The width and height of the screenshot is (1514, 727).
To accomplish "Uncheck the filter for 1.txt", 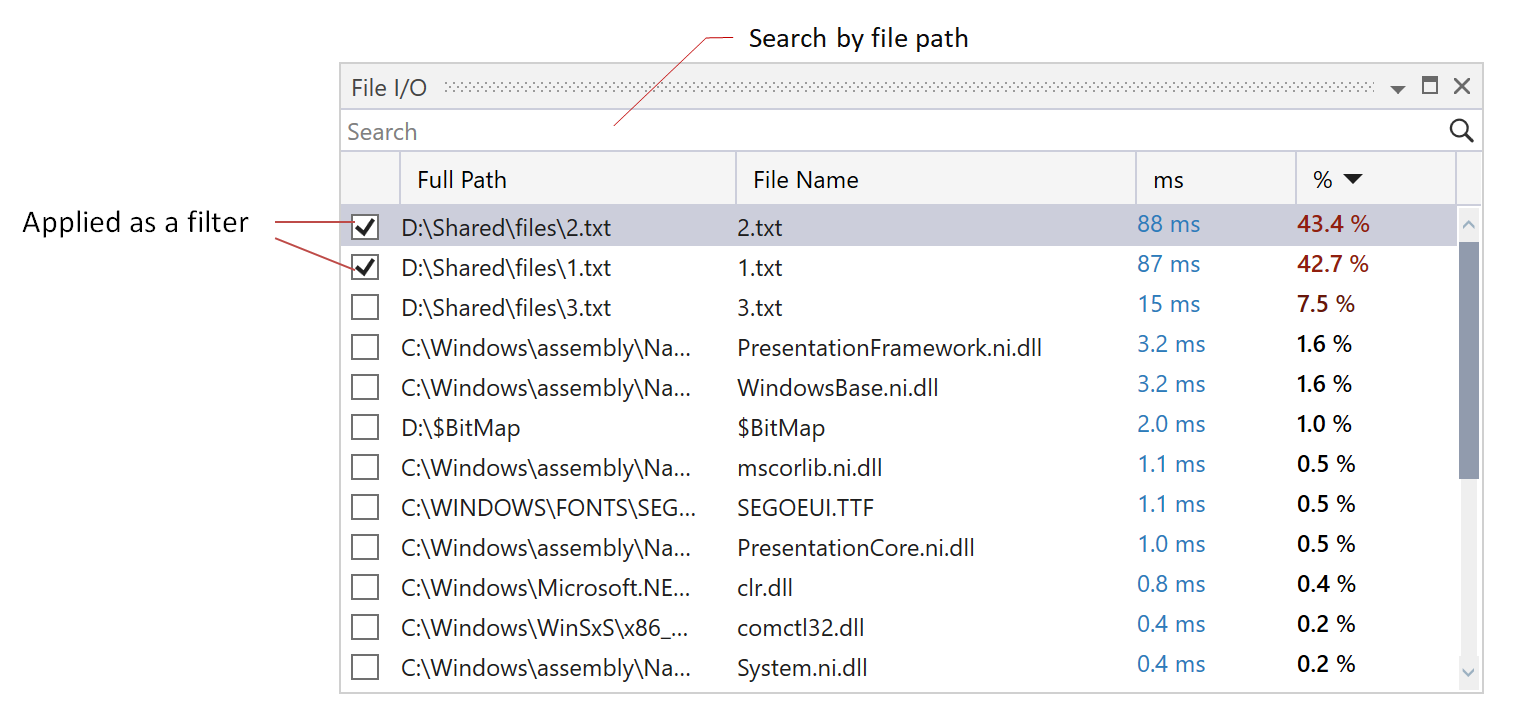I will tap(364, 267).
